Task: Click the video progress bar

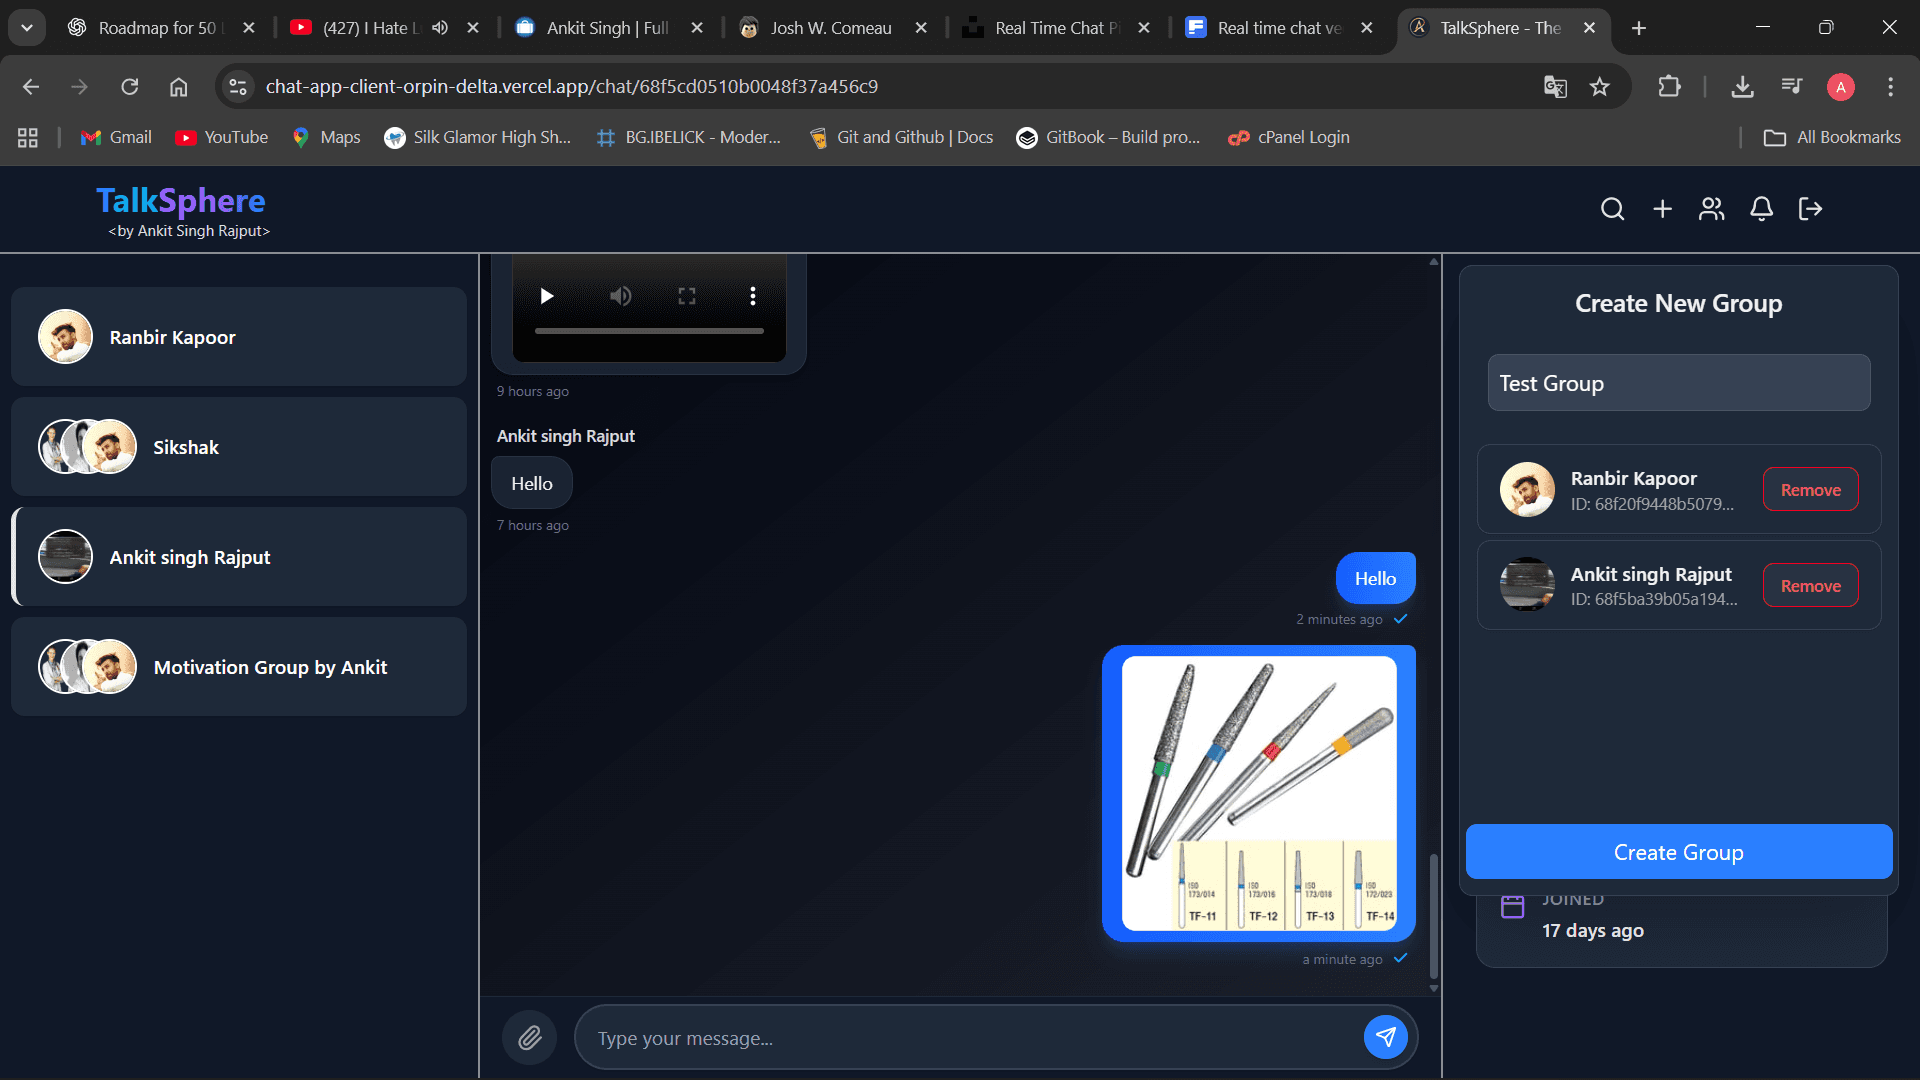Action: click(x=648, y=330)
